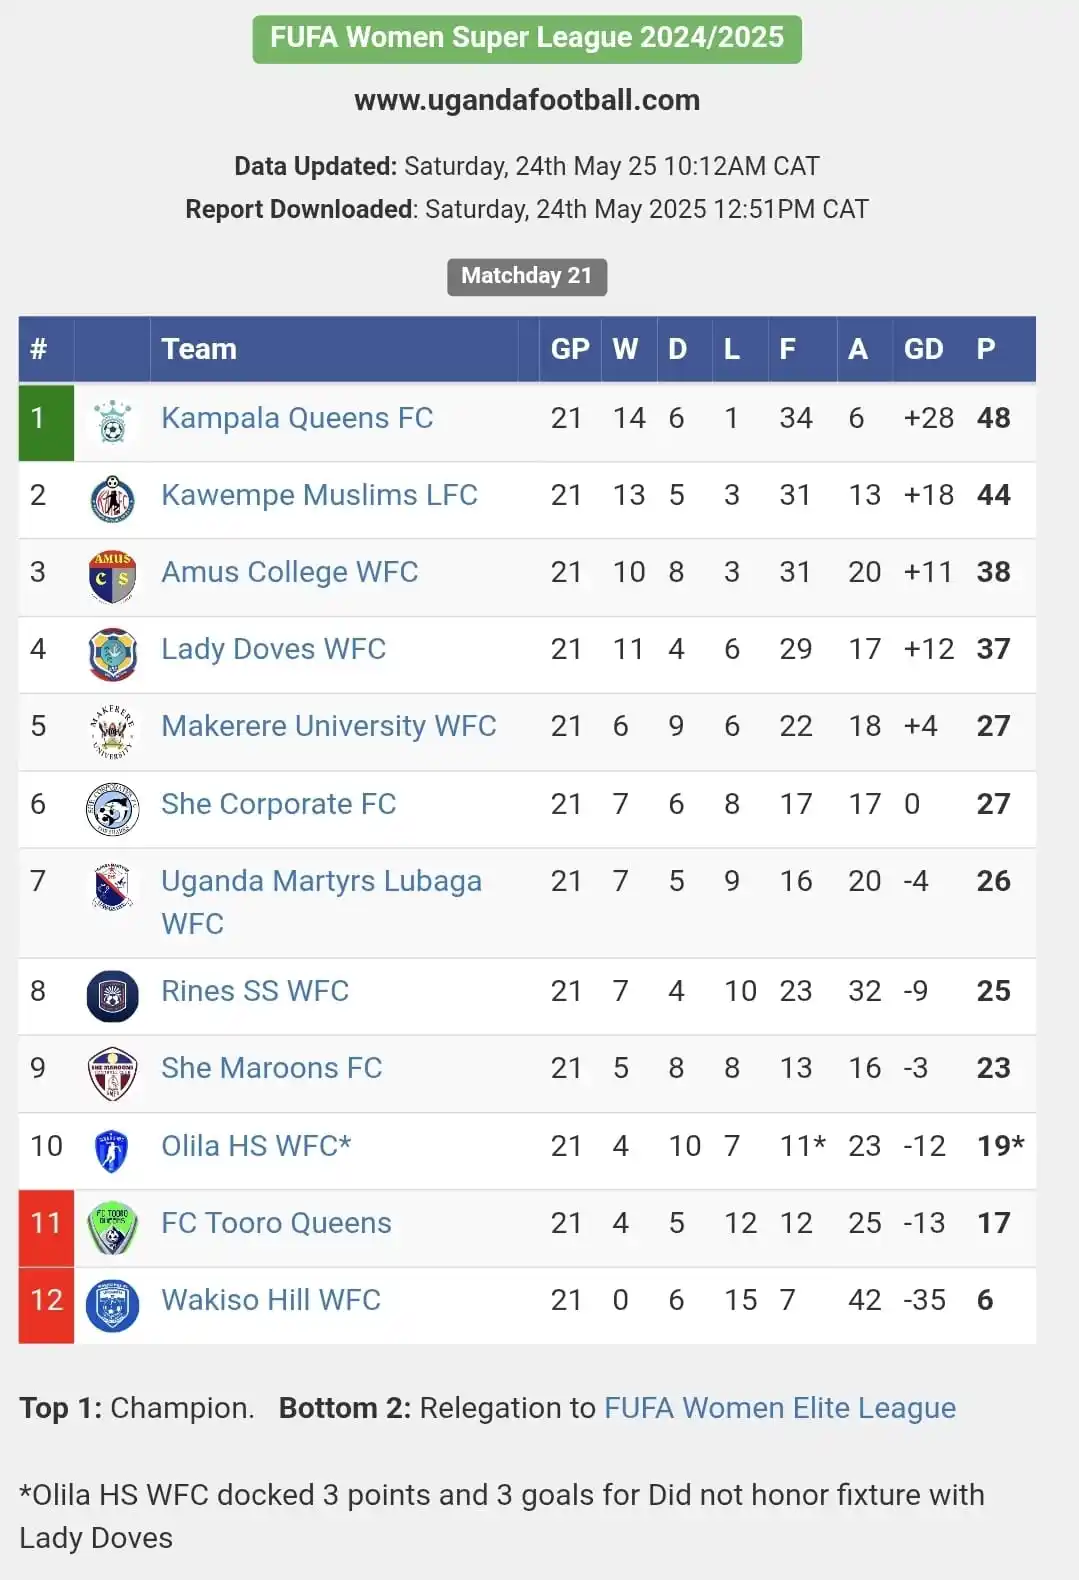The width and height of the screenshot is (1079, 1580).
Task: Click the P points column header
Action: (986, 349)
